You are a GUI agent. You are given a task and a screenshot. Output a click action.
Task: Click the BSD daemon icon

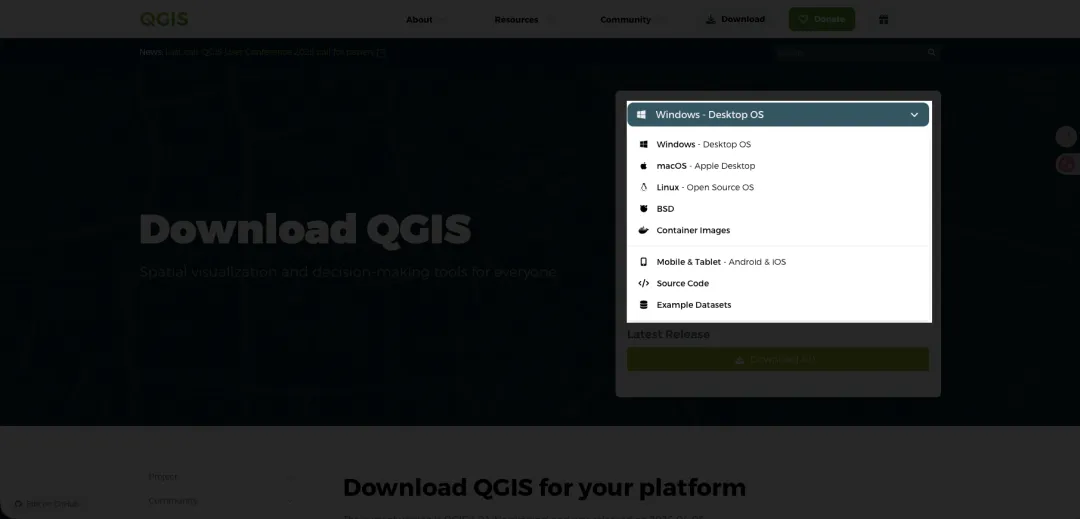643,209
